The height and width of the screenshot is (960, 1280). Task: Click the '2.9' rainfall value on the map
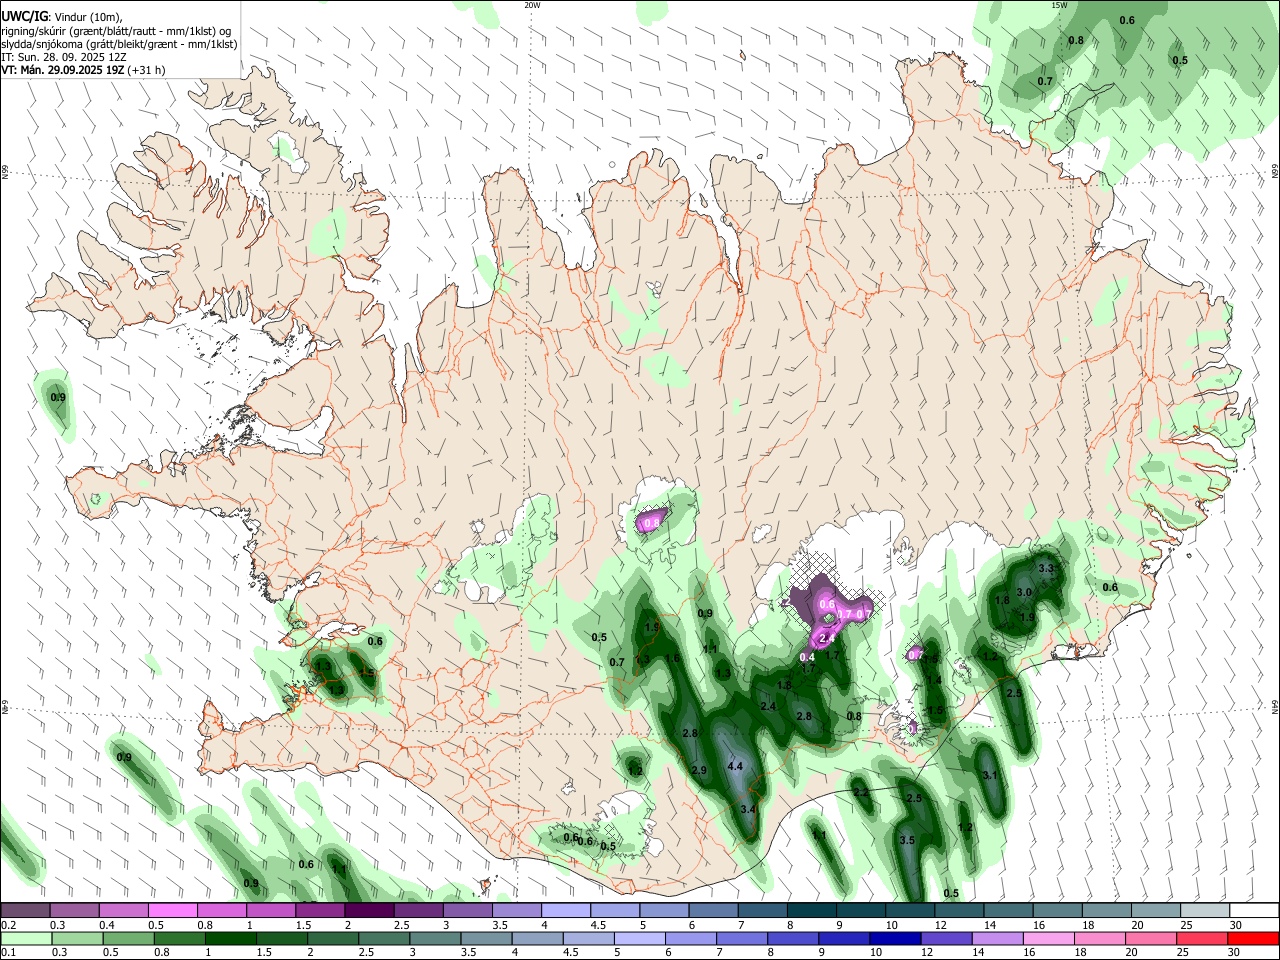click(699, 770)
